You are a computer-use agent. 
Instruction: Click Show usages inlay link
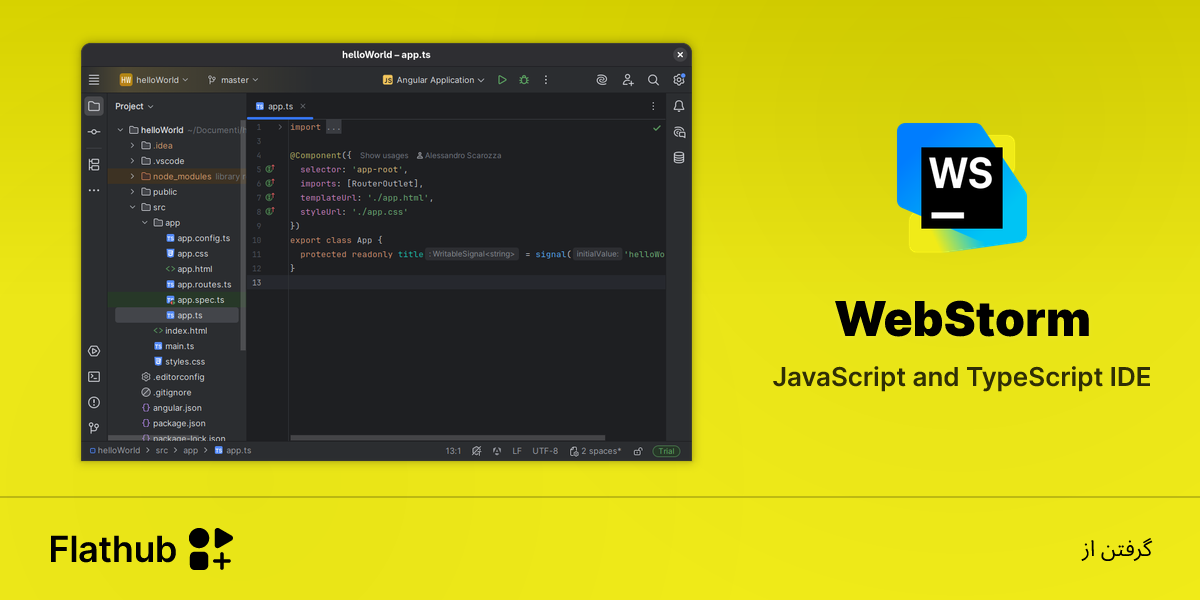click(384, 156)
